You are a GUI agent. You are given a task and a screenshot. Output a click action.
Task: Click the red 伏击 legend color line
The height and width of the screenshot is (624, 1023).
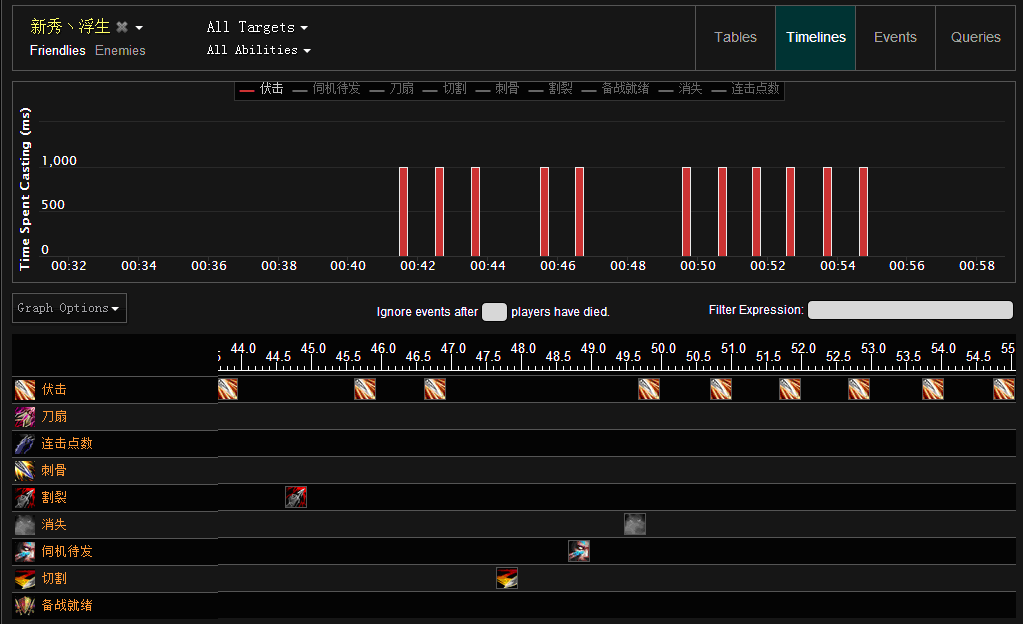pos(248,90)
